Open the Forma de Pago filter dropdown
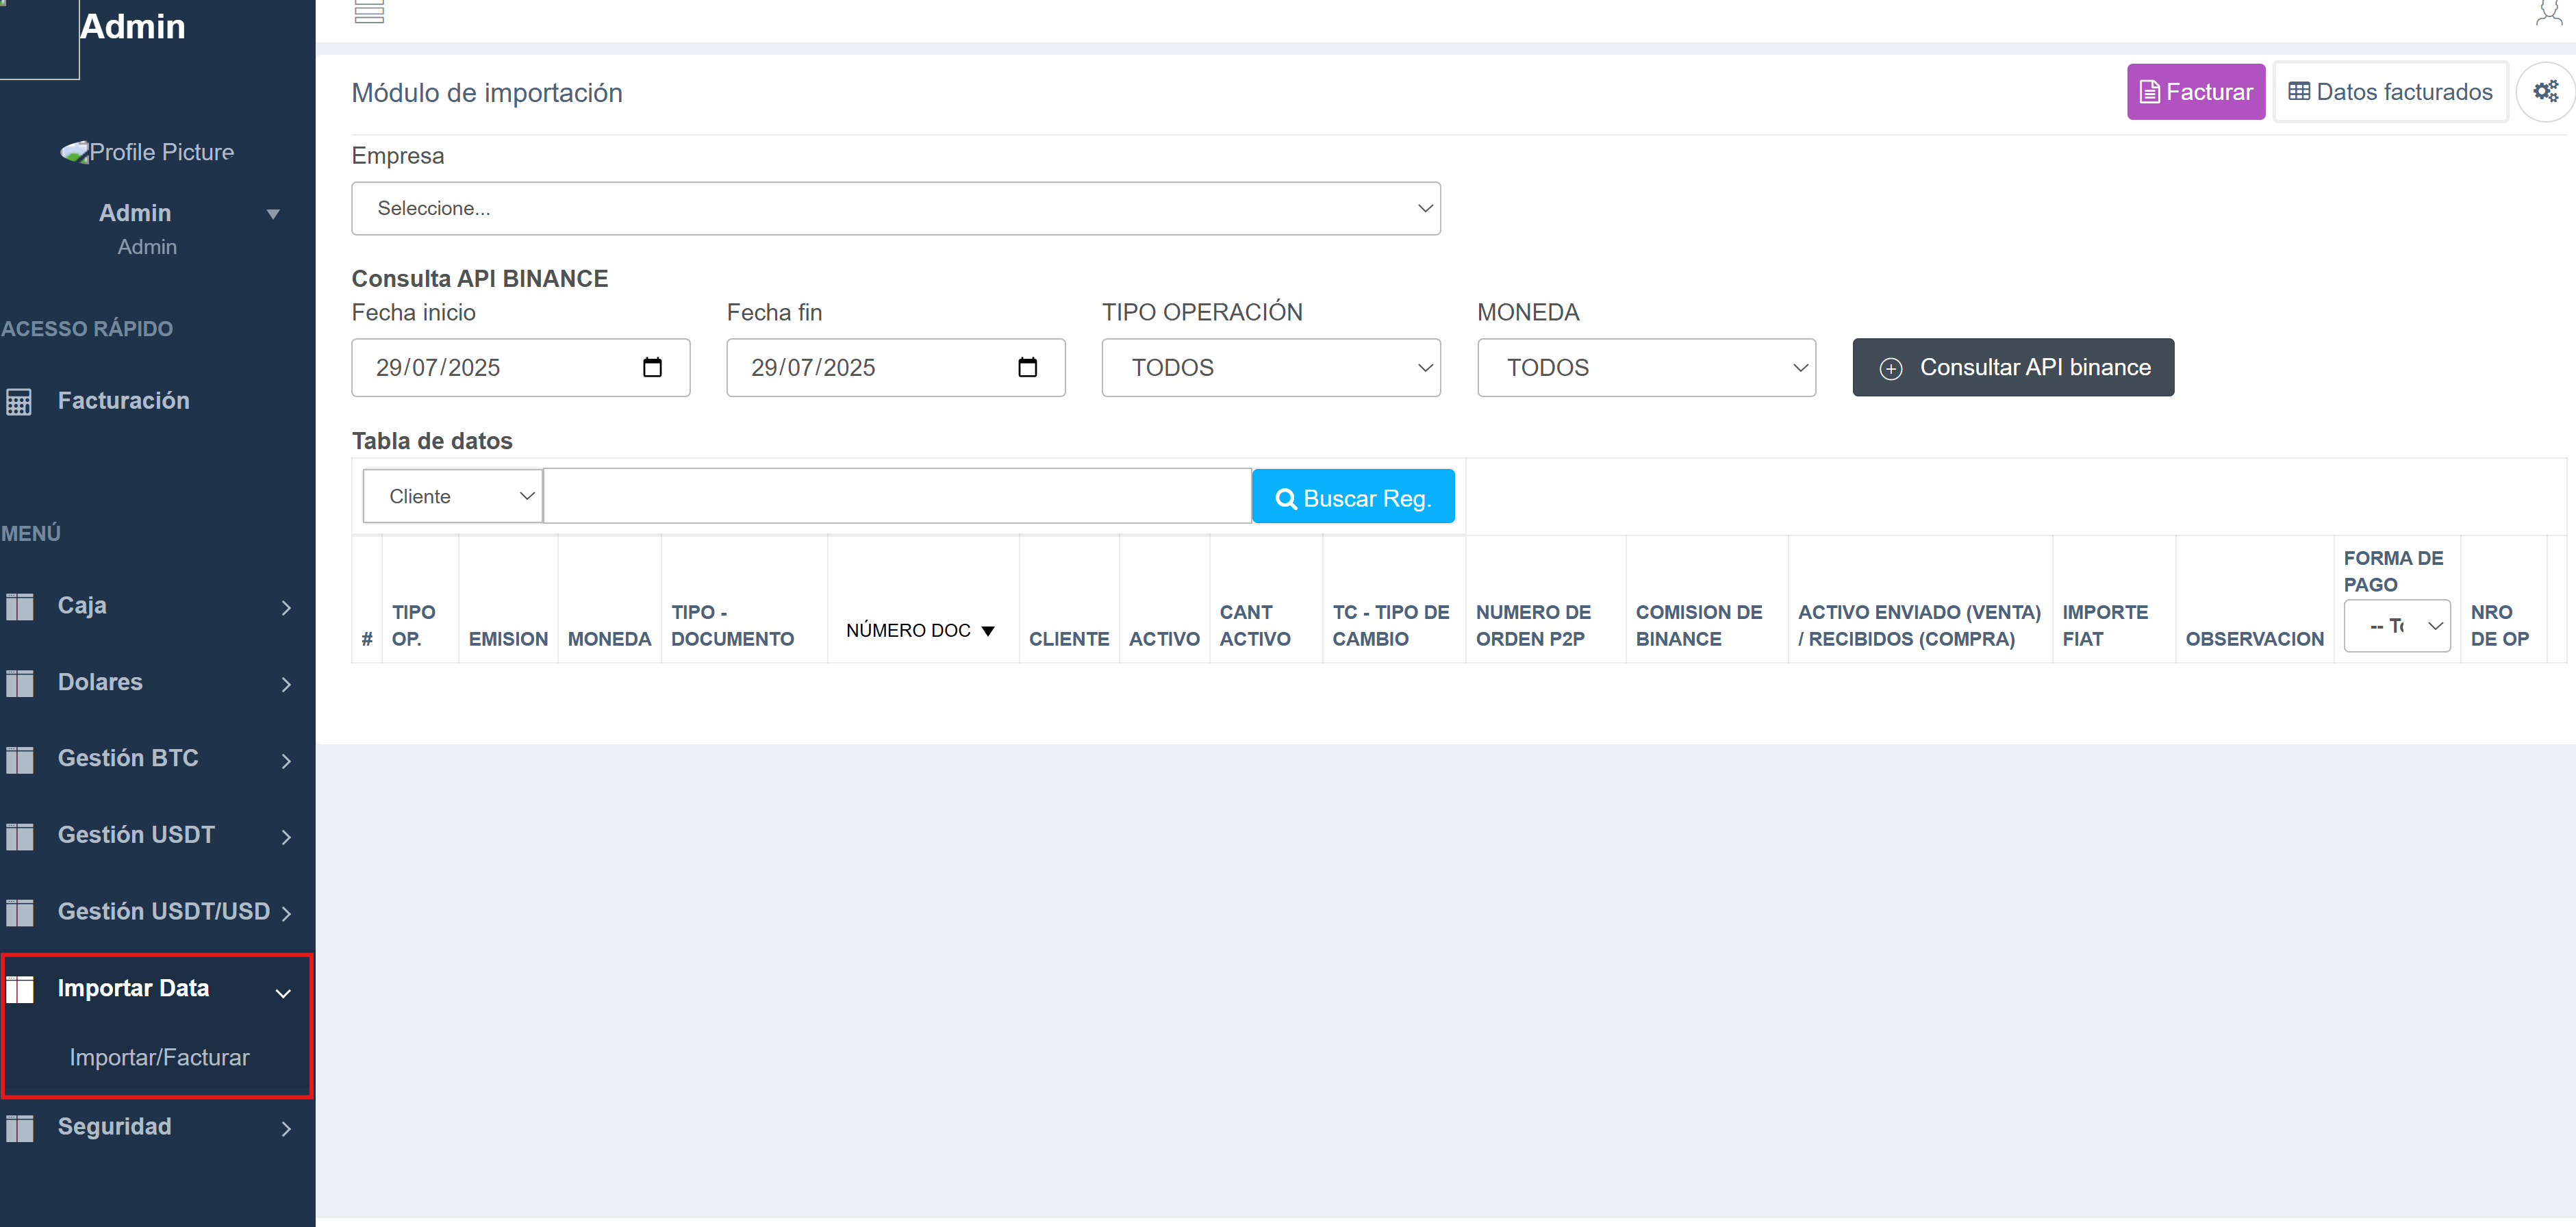The width and height of the screenshot is (2576, 1227). pyautogui.click(x=2396, y=626)
